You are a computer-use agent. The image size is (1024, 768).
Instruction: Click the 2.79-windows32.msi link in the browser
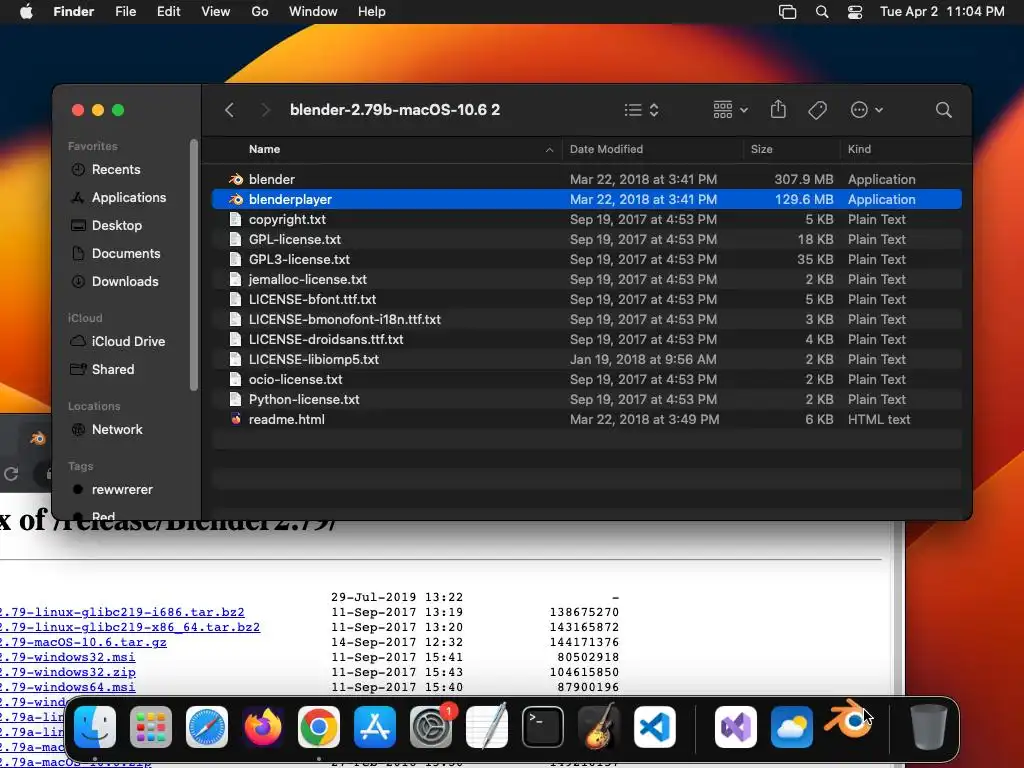(x=67, y=657)
